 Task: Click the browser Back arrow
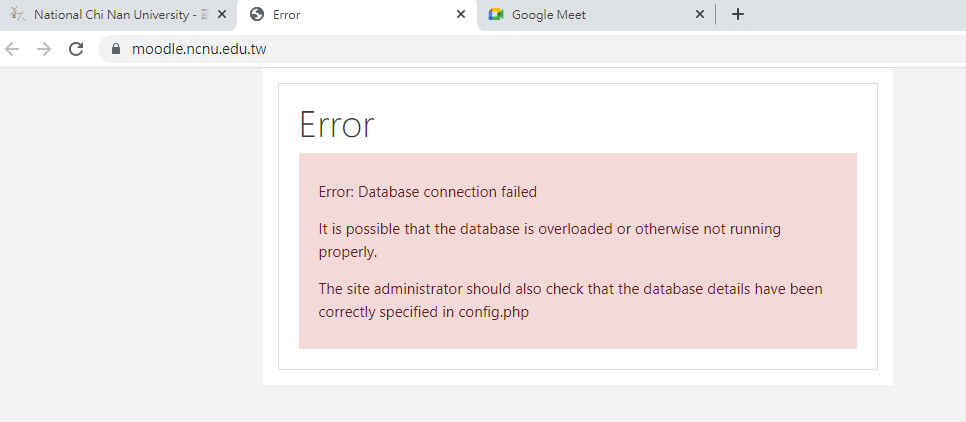13,49
